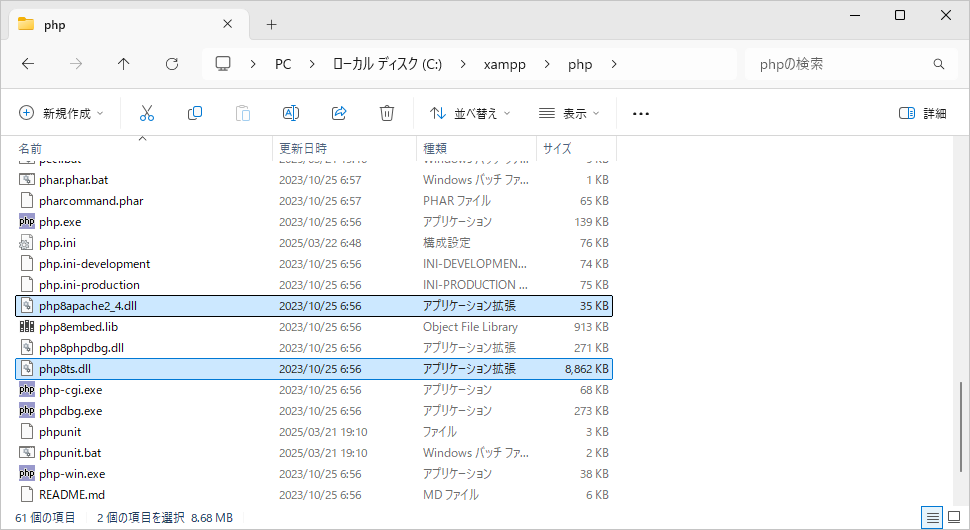Click the 61 個の項目 status text
The height and width of the screenshot is (530, 970).
tap(45, 518)
